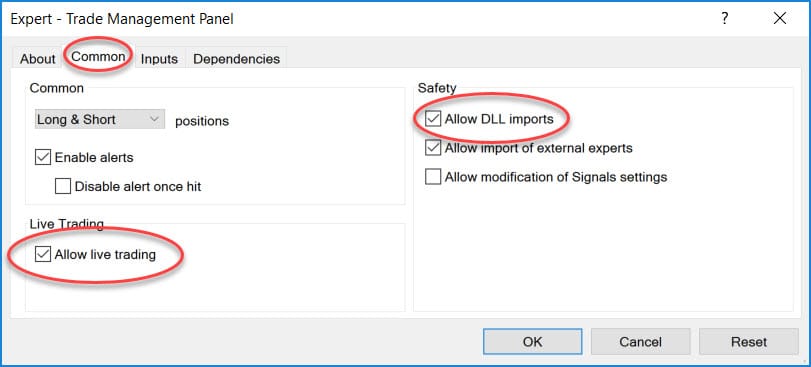The image size is (811, 367).
Task: Click the 'positions' label beside the dropdown
Action: (202, 121)
